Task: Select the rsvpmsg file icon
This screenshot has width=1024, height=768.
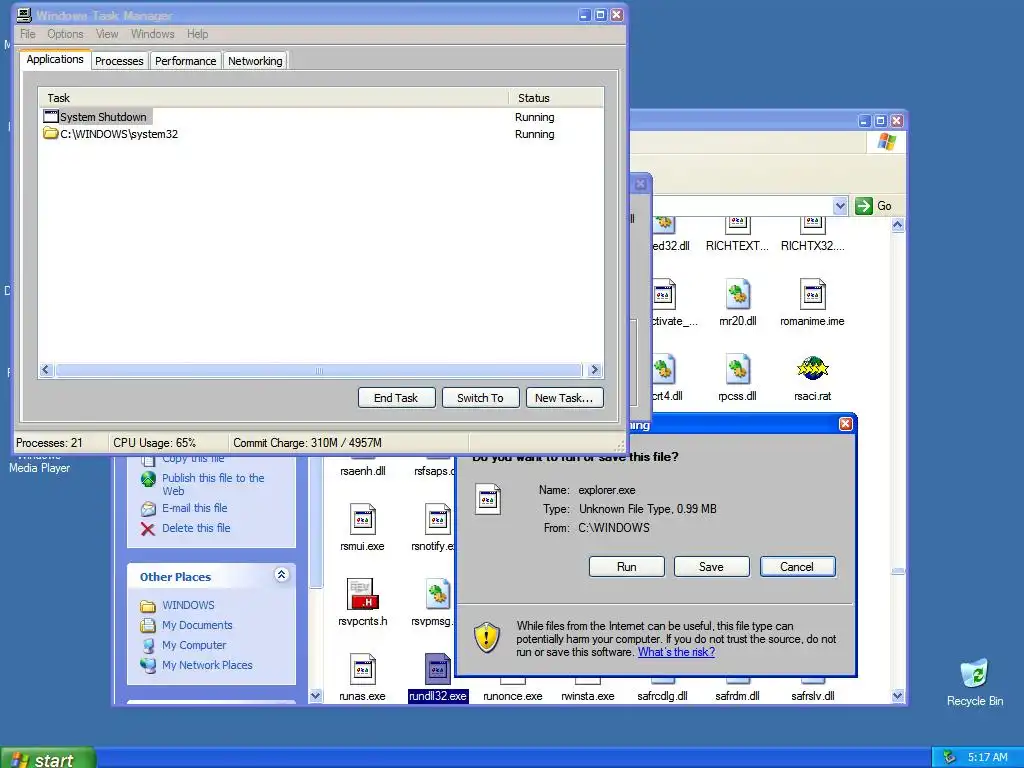Action: pyautogui.click(x=438, y=594)
